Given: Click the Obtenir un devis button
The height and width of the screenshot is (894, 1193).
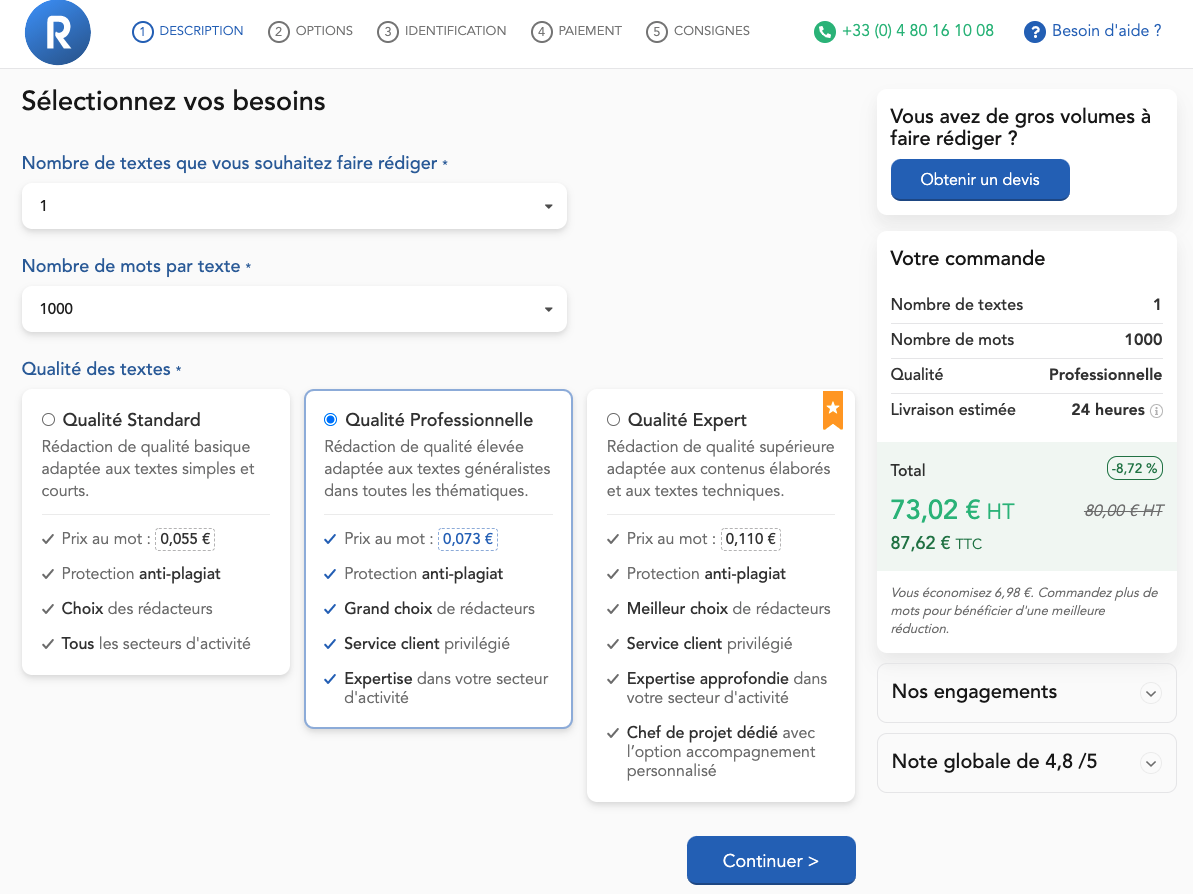Looking at the screenshot, I should click(980, 180).
